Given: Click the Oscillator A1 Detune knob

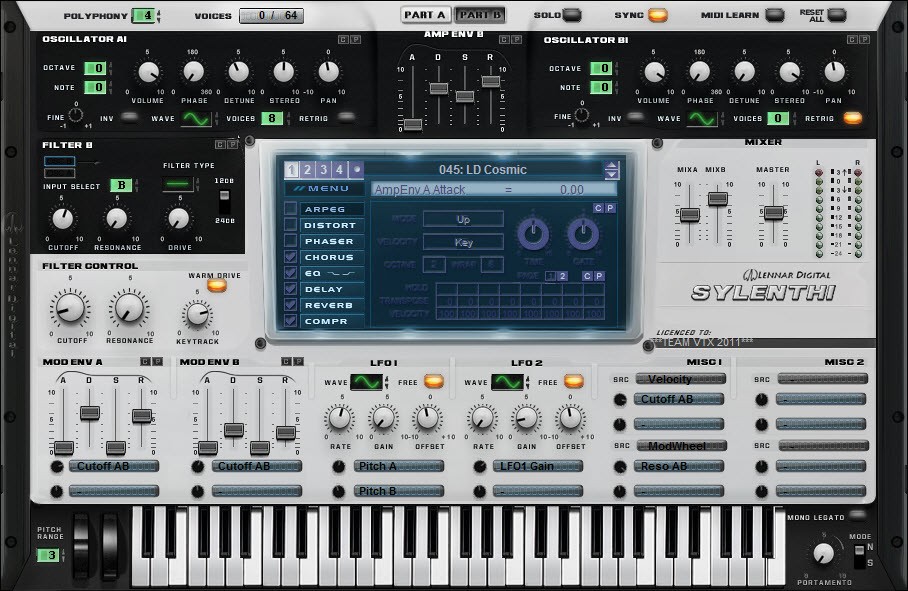Looking at the screenshot, I should (238, 72).
